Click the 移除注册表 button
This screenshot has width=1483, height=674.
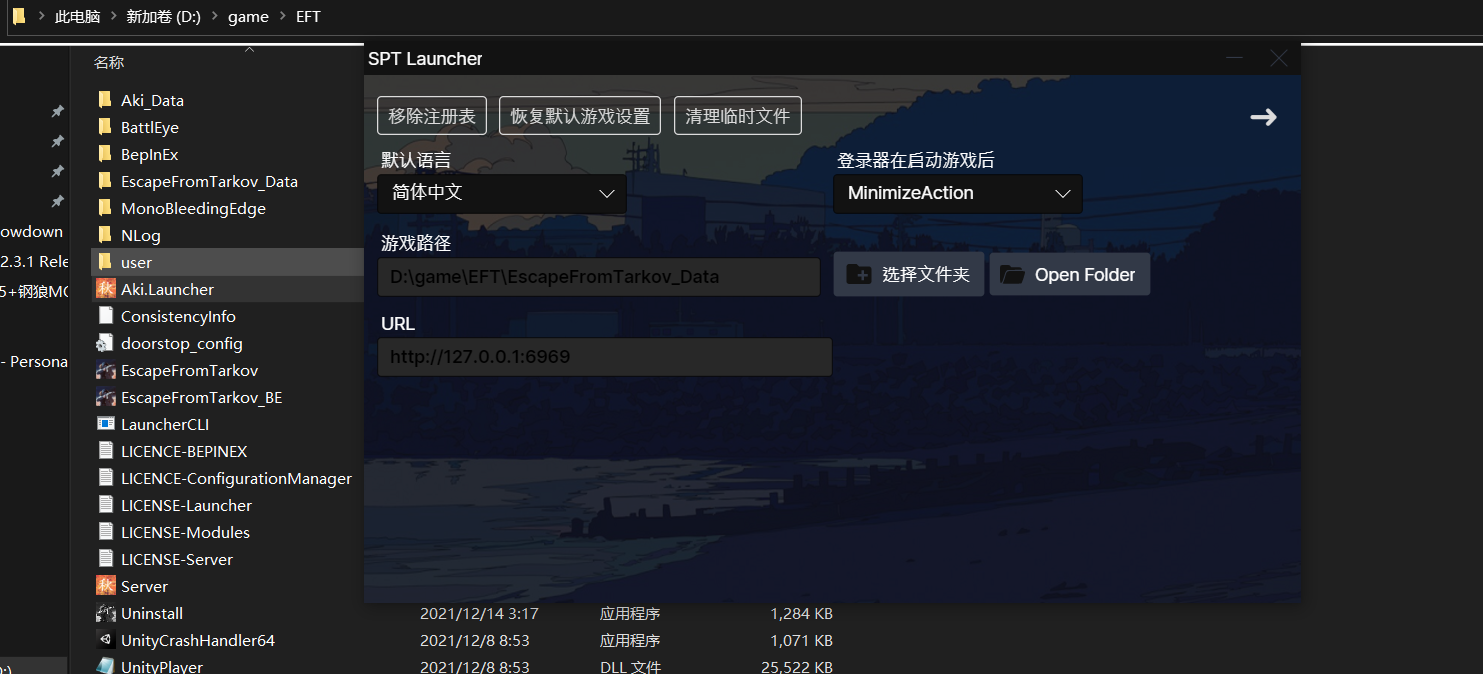pos(431,116)
